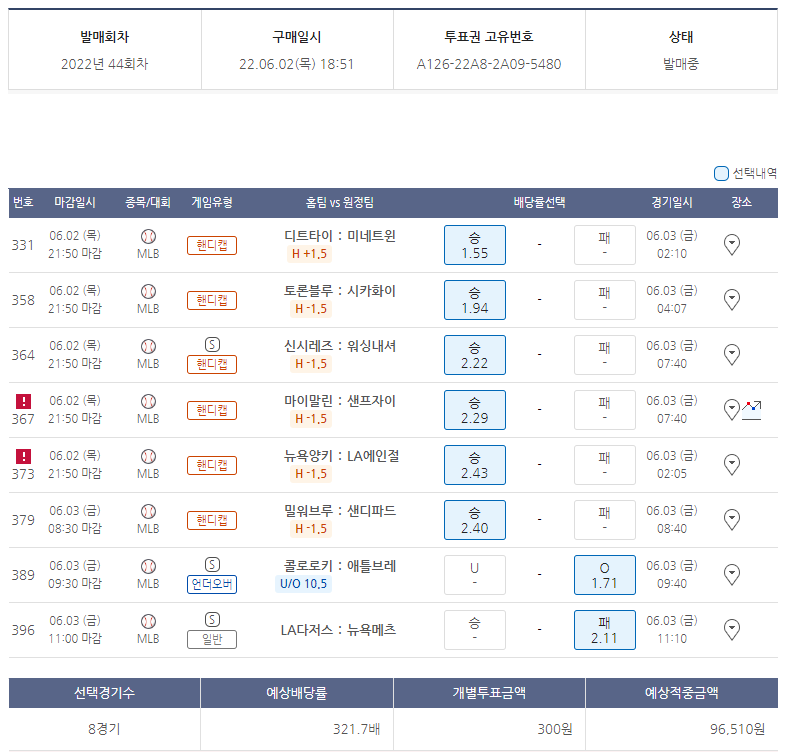
Task: Click the 게임유형 column header
Action: click(x=212, y=202)
